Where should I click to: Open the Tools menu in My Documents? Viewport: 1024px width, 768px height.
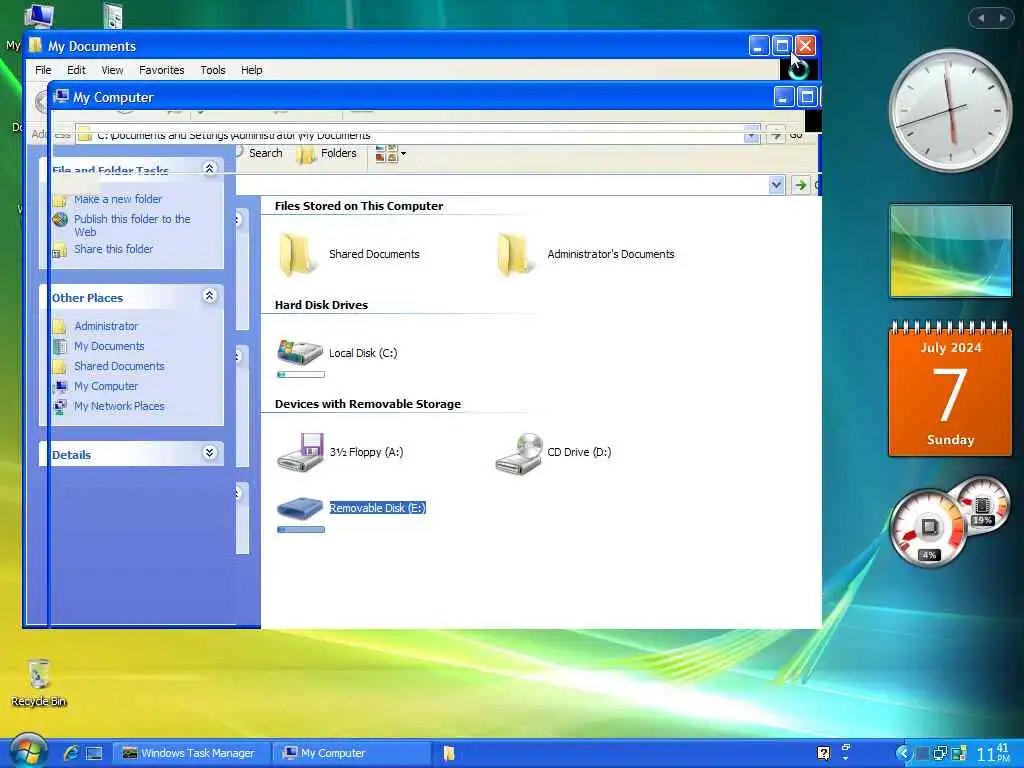pyautogui.click(x=212, y=70)
